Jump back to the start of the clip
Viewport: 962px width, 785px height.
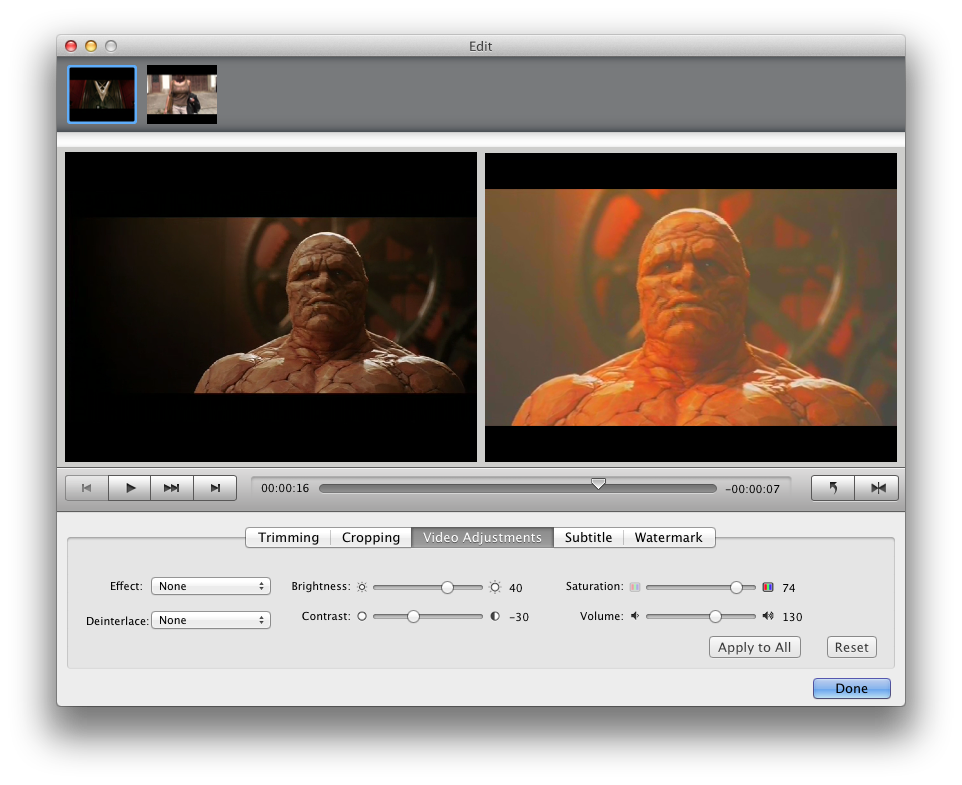(86, 488)
